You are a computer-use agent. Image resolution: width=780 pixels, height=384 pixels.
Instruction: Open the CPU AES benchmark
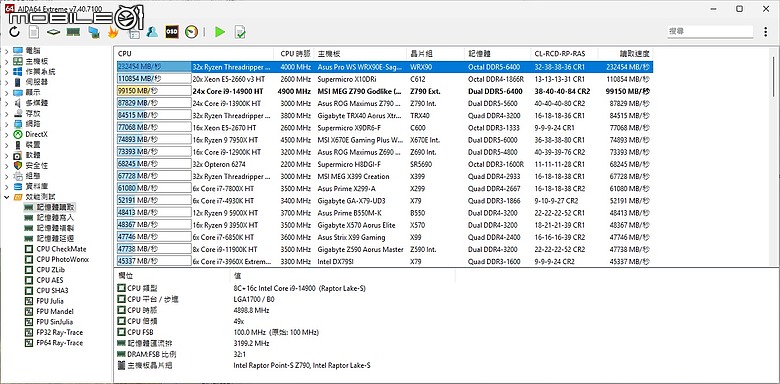click(50, 281)
